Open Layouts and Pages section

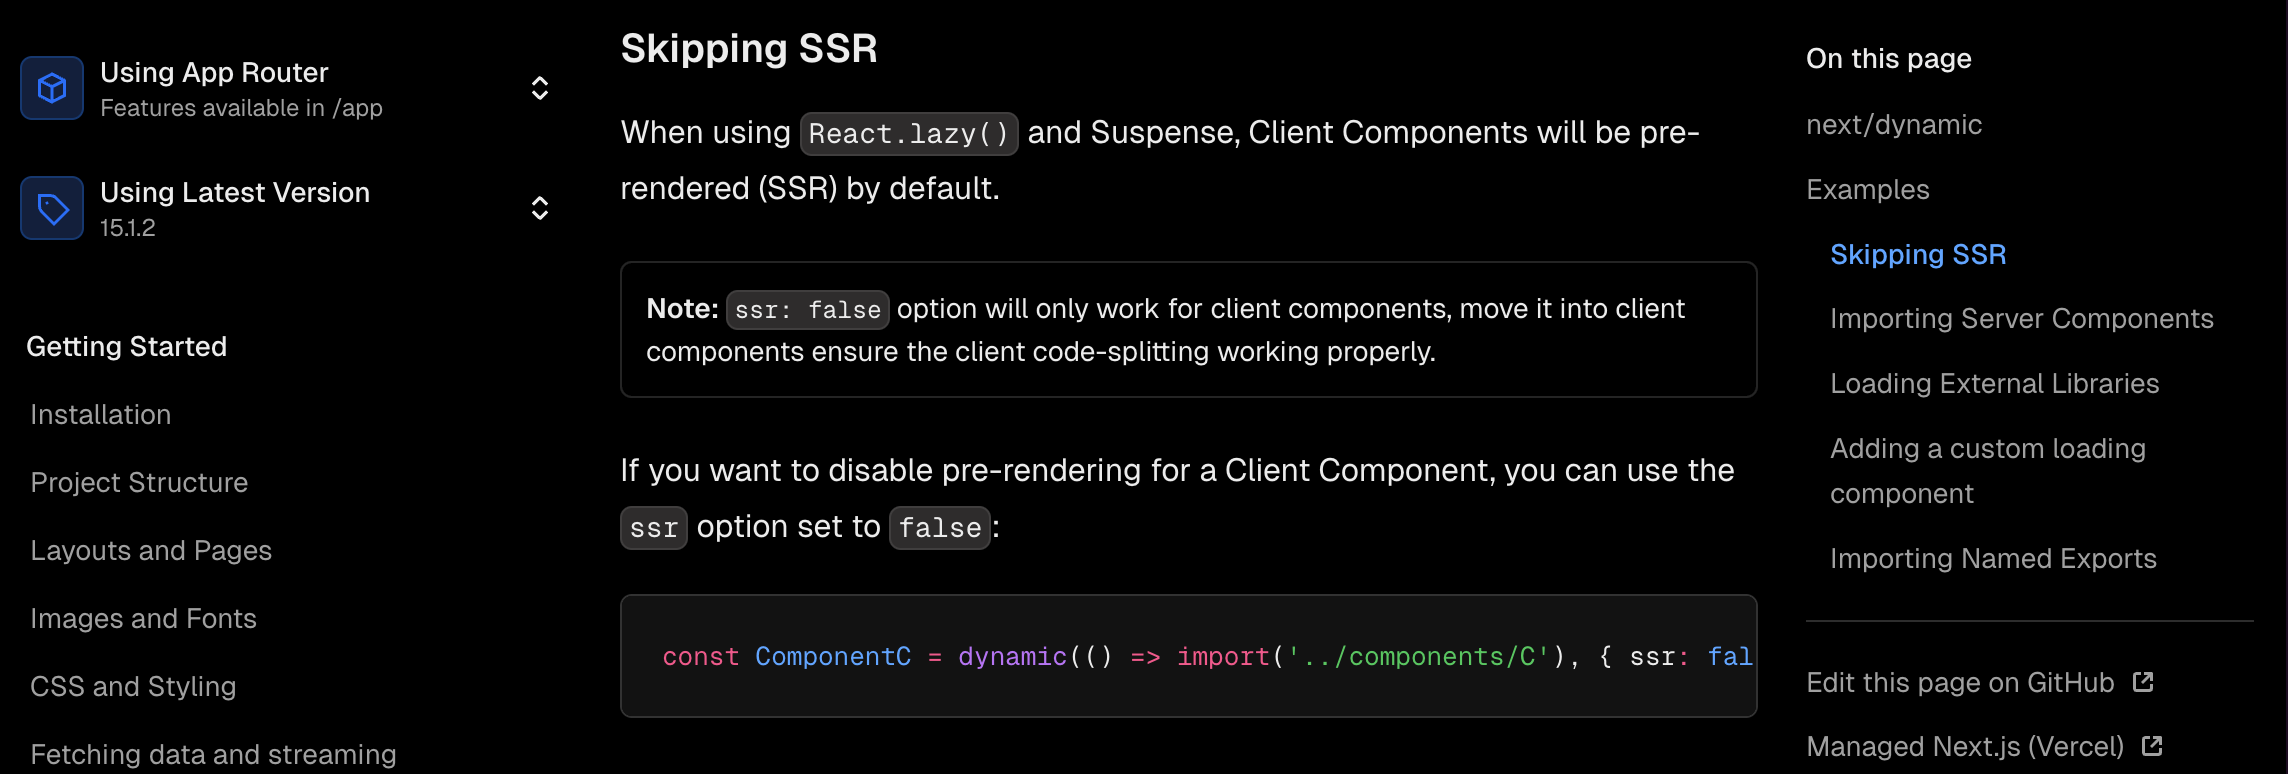151,551
